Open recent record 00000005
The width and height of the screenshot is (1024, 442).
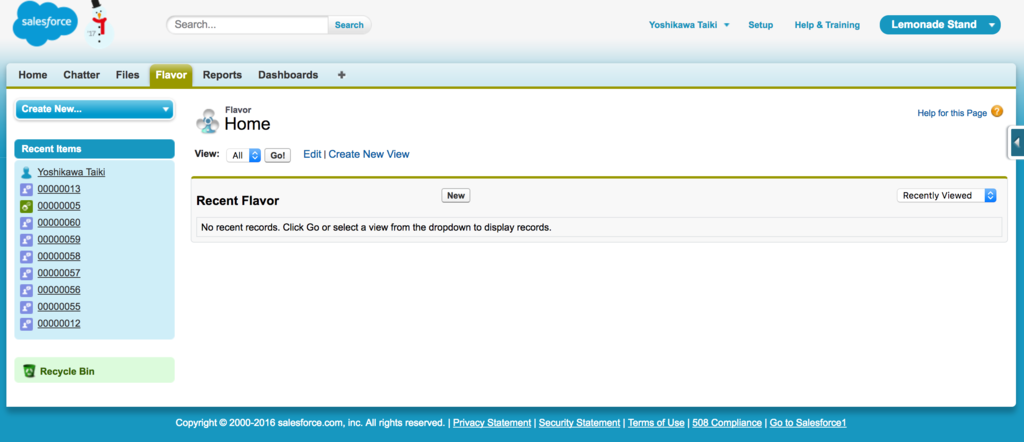click(59, 206)
